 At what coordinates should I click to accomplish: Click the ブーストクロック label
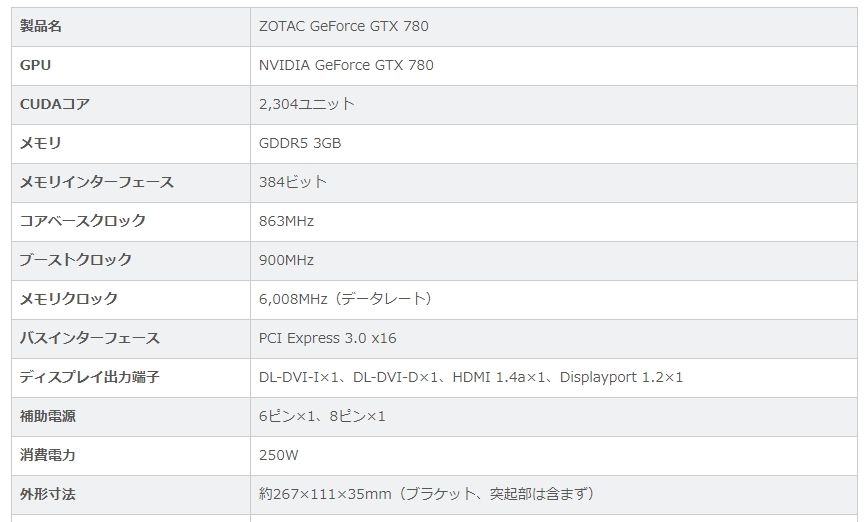click(76, 260)
